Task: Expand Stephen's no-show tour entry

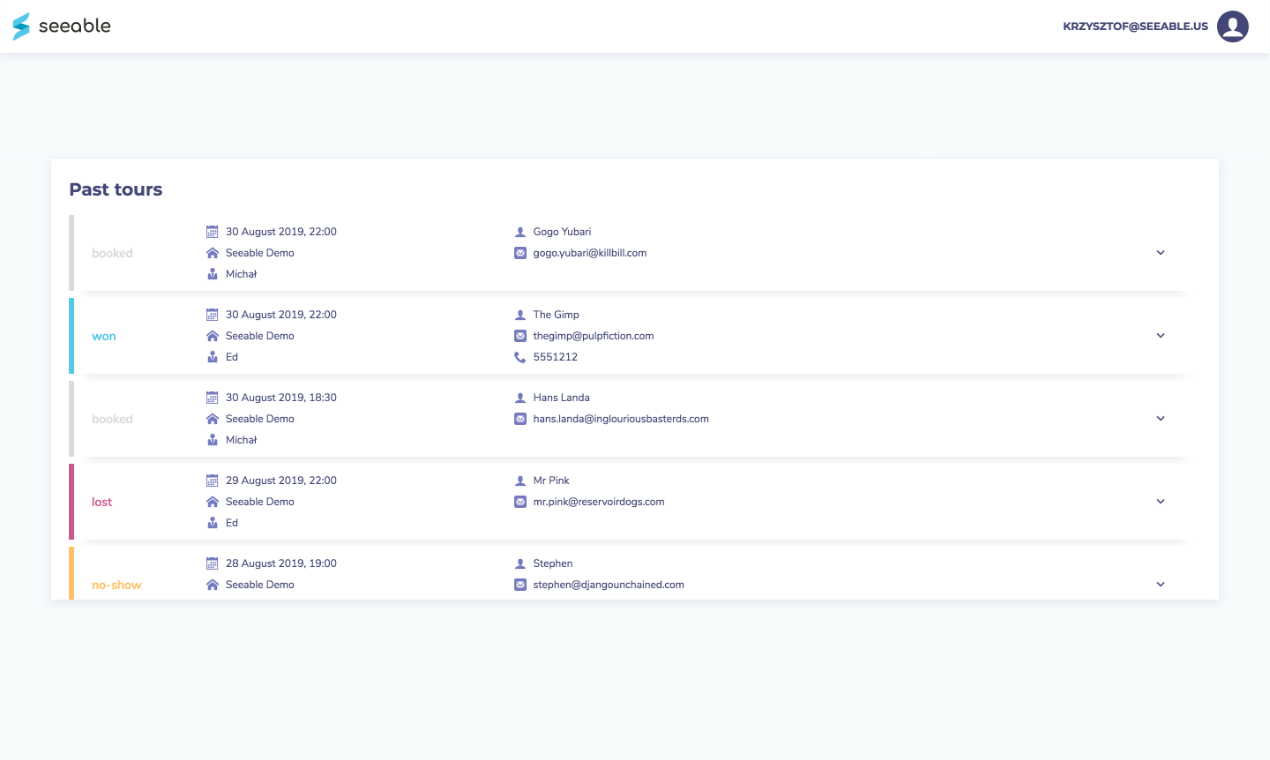Action: [1160, 584]
